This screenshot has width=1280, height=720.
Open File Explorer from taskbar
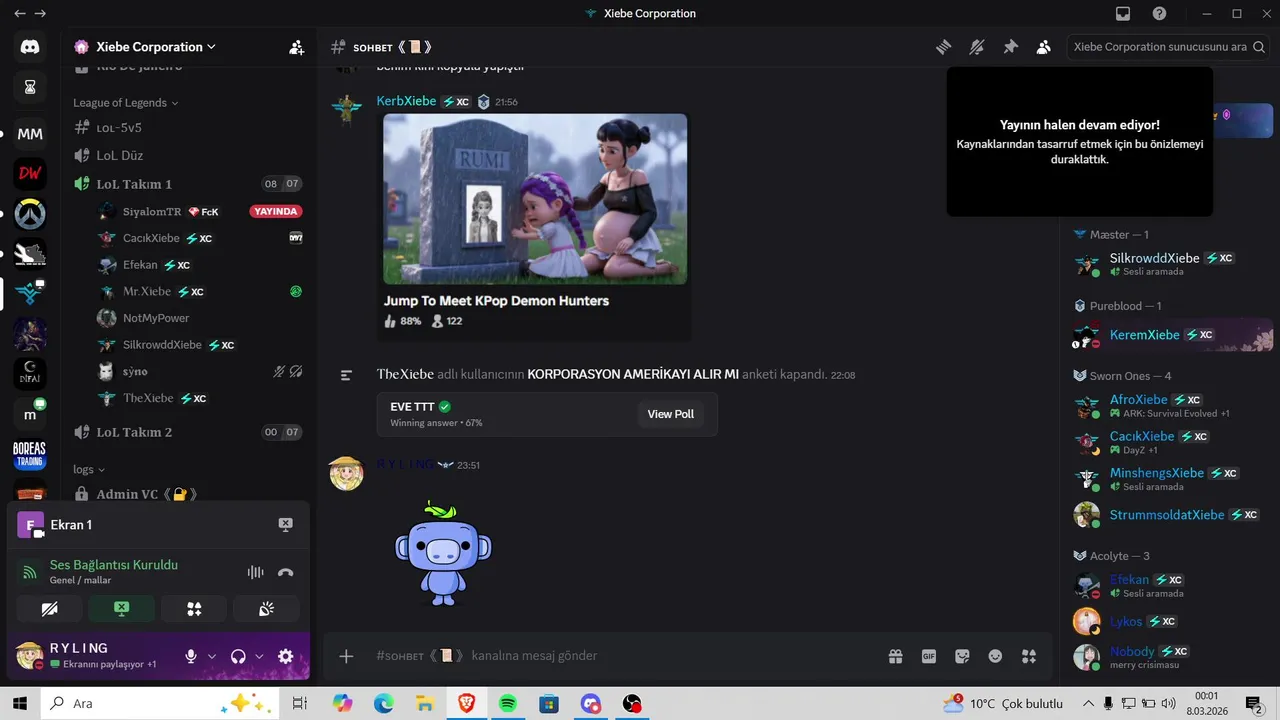[x=425, y=703]
